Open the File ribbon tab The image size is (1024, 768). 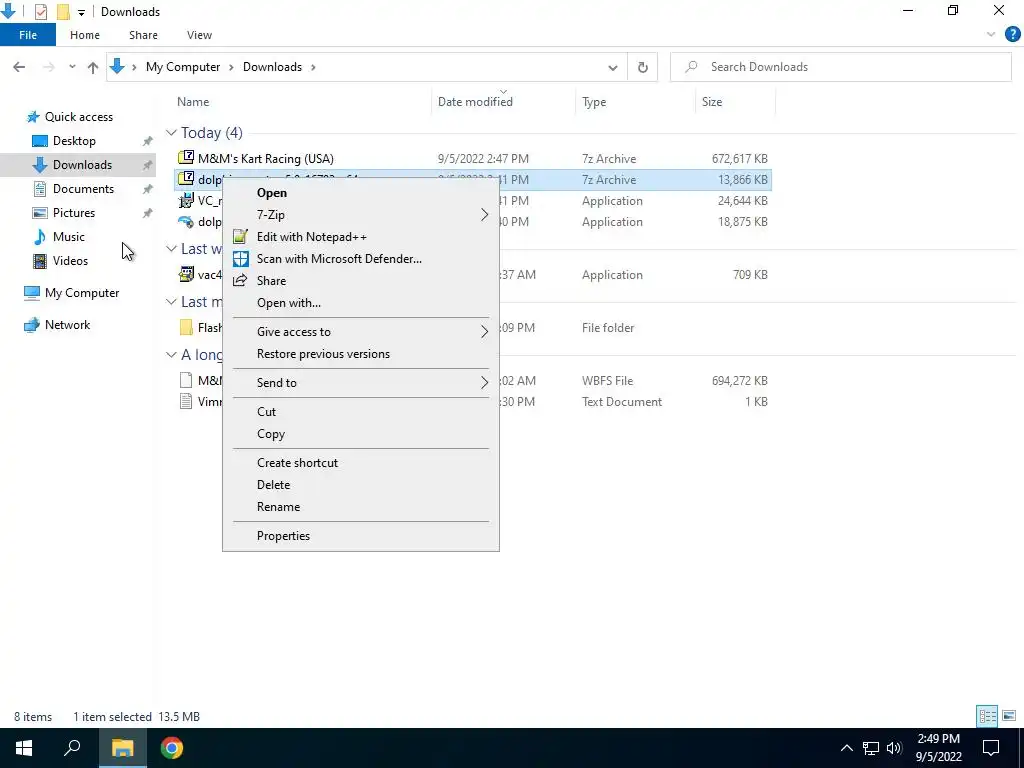tap(27, 35)
